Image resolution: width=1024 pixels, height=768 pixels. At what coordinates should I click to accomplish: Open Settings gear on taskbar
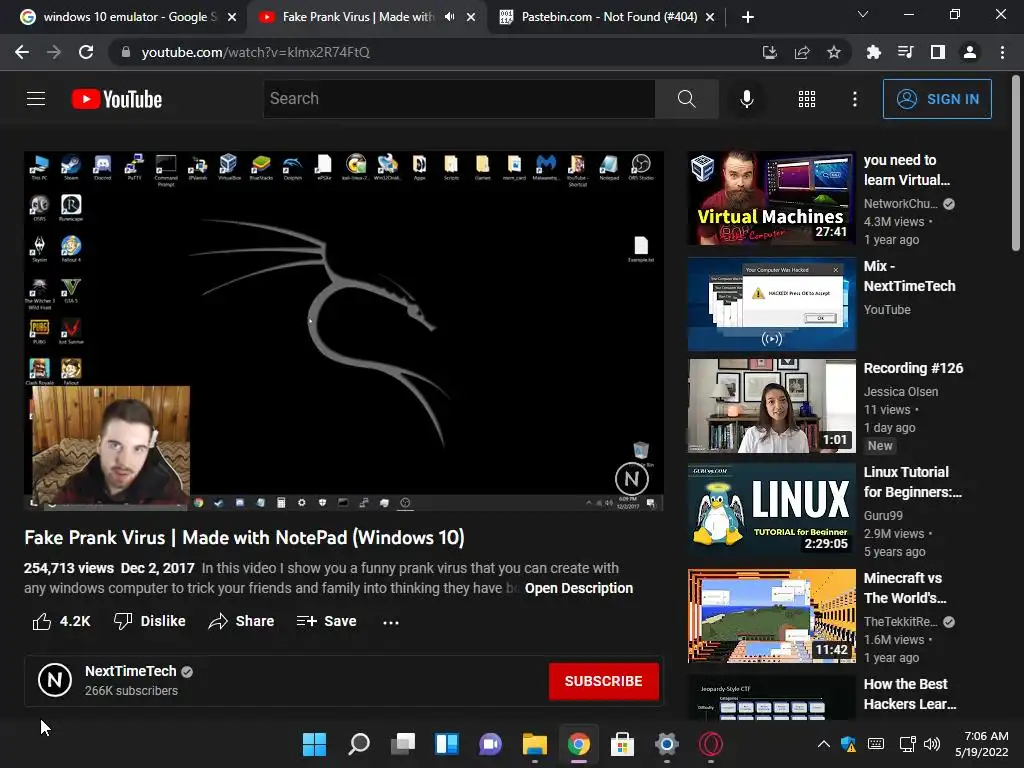[666, 744]
